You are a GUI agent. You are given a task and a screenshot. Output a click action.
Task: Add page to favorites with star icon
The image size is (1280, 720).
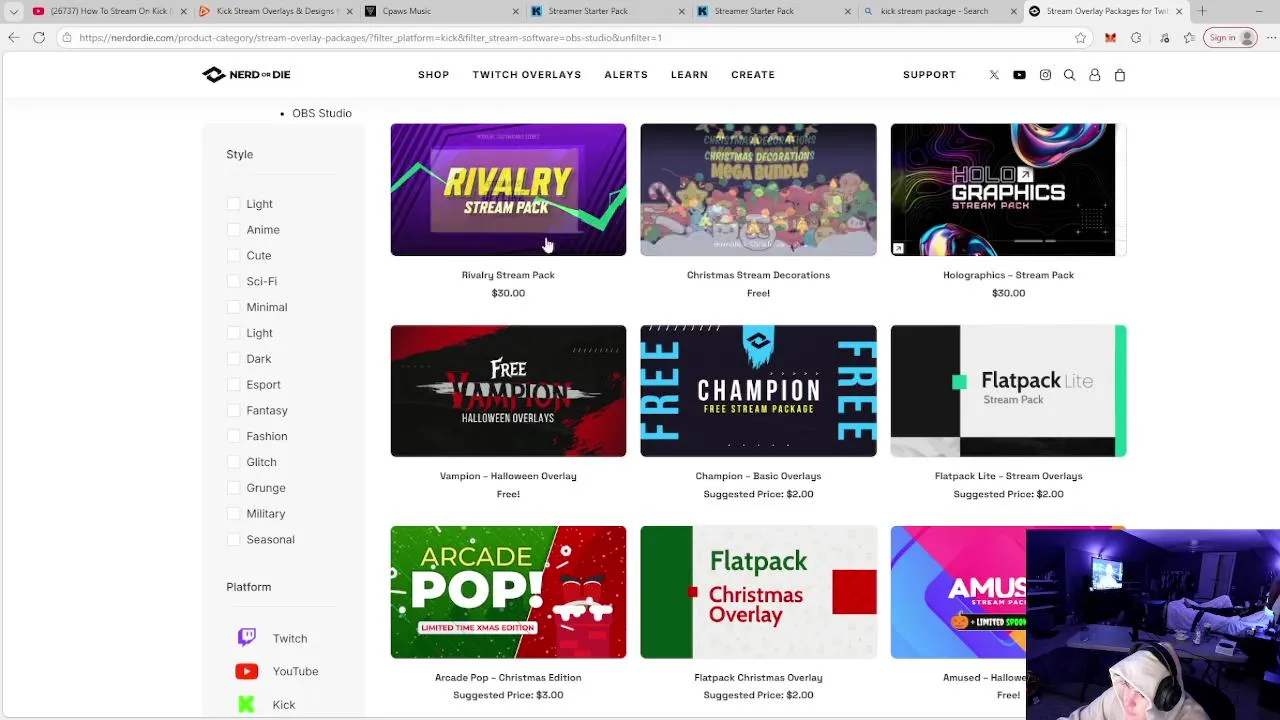coord(1081,38)
